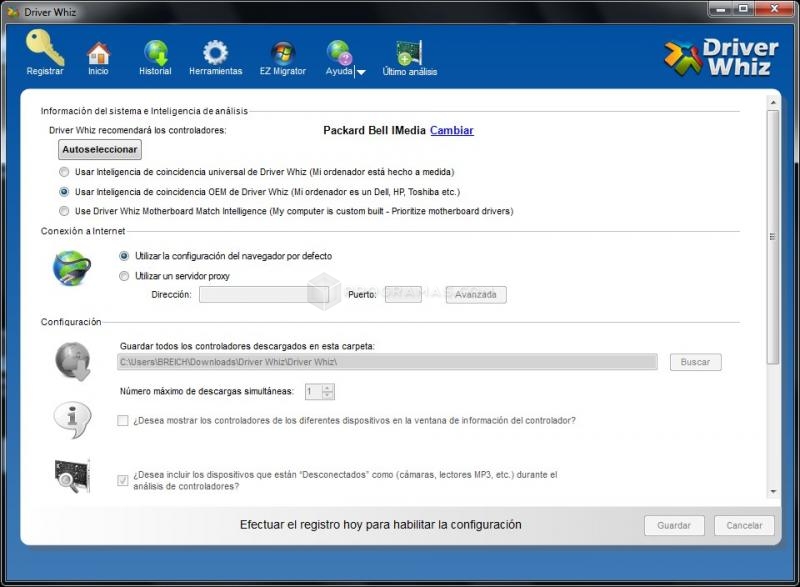The height and width of the screenshot is (587, 800).
Task: Toggle include Desconectados devices checkbox
Action: coord(123,480)
